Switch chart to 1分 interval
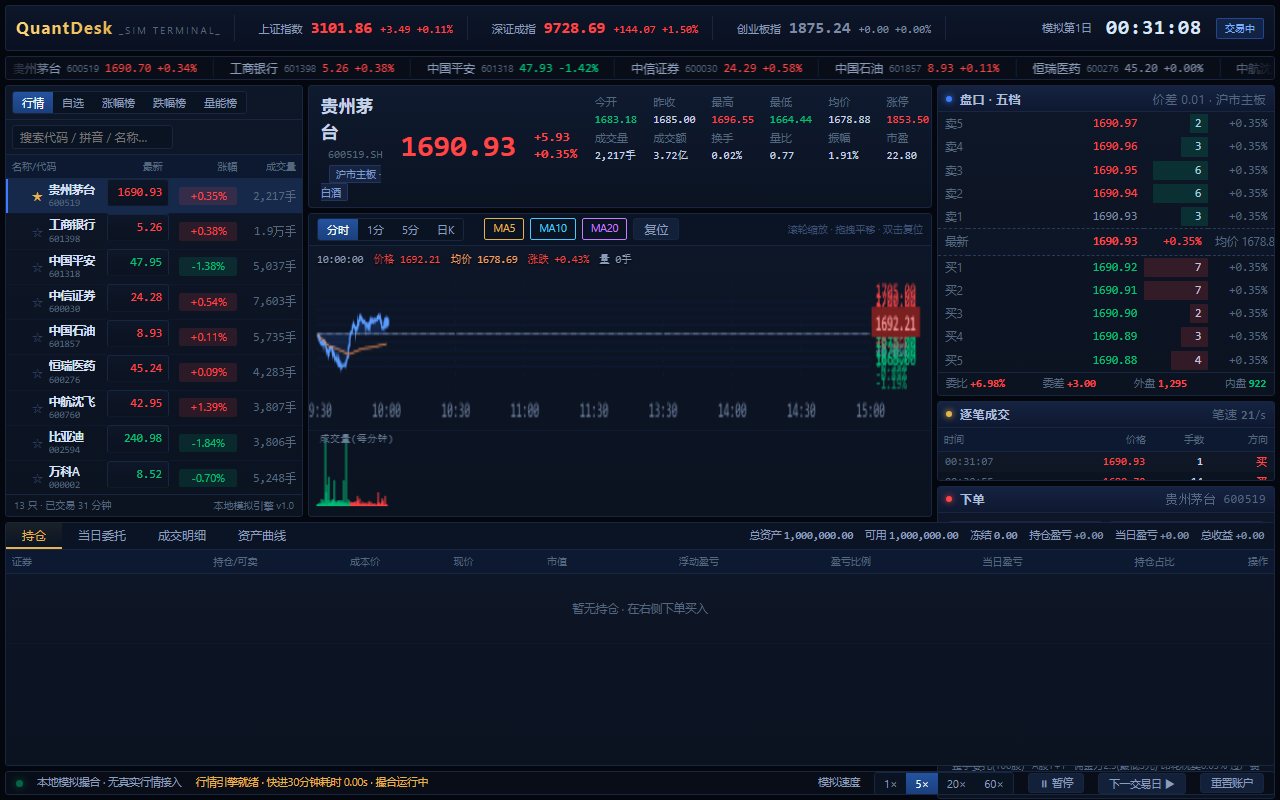 tap(375, 230)
